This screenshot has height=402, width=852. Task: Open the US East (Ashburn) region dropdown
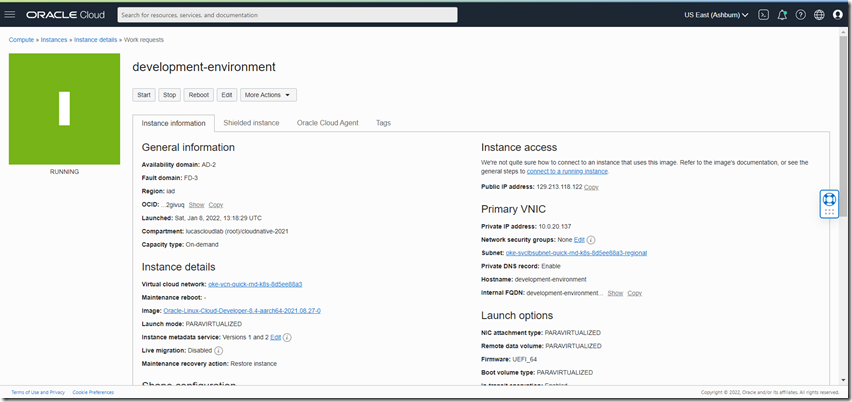(x=716, y=15)
